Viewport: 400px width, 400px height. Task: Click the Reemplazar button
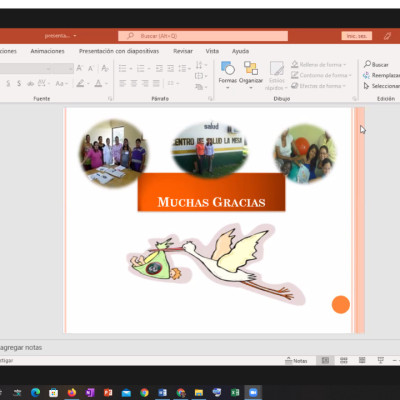[x=381, y=75]
